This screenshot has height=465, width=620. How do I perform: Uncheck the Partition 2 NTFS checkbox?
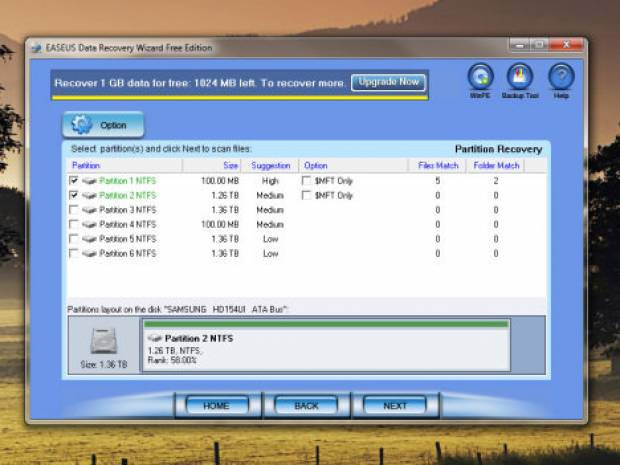click(x=74, y=195)
